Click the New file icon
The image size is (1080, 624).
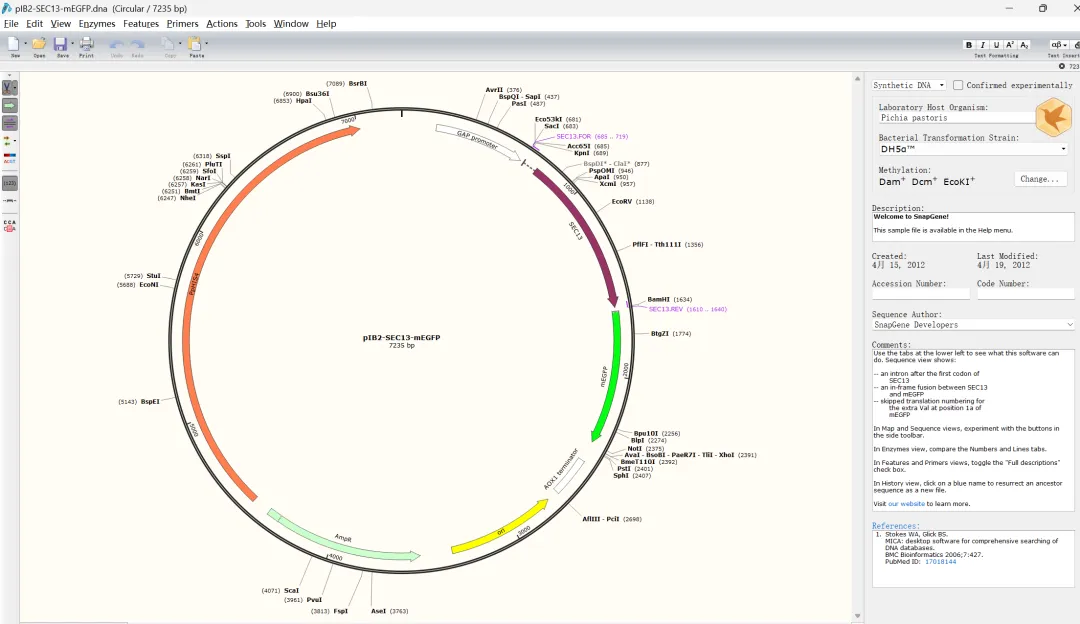tap(13, 44)
